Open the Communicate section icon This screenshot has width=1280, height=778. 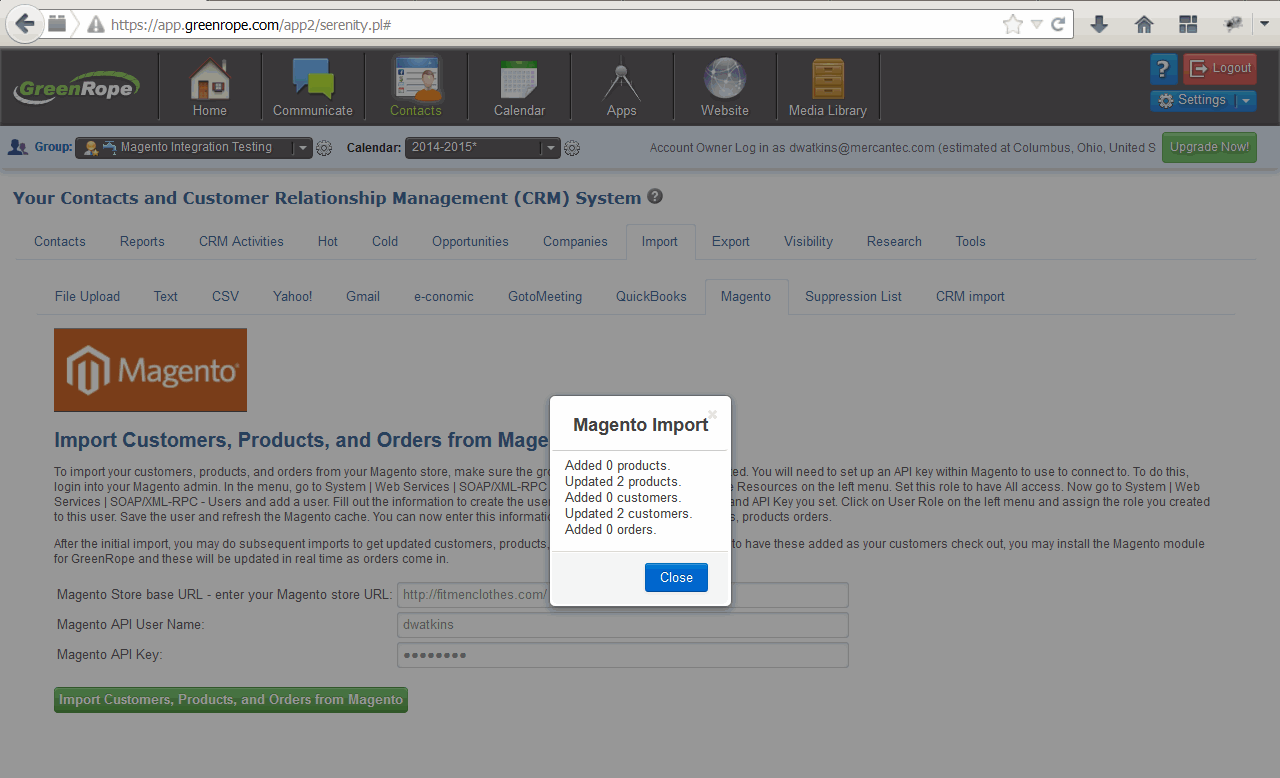click(x=313, y=87)
